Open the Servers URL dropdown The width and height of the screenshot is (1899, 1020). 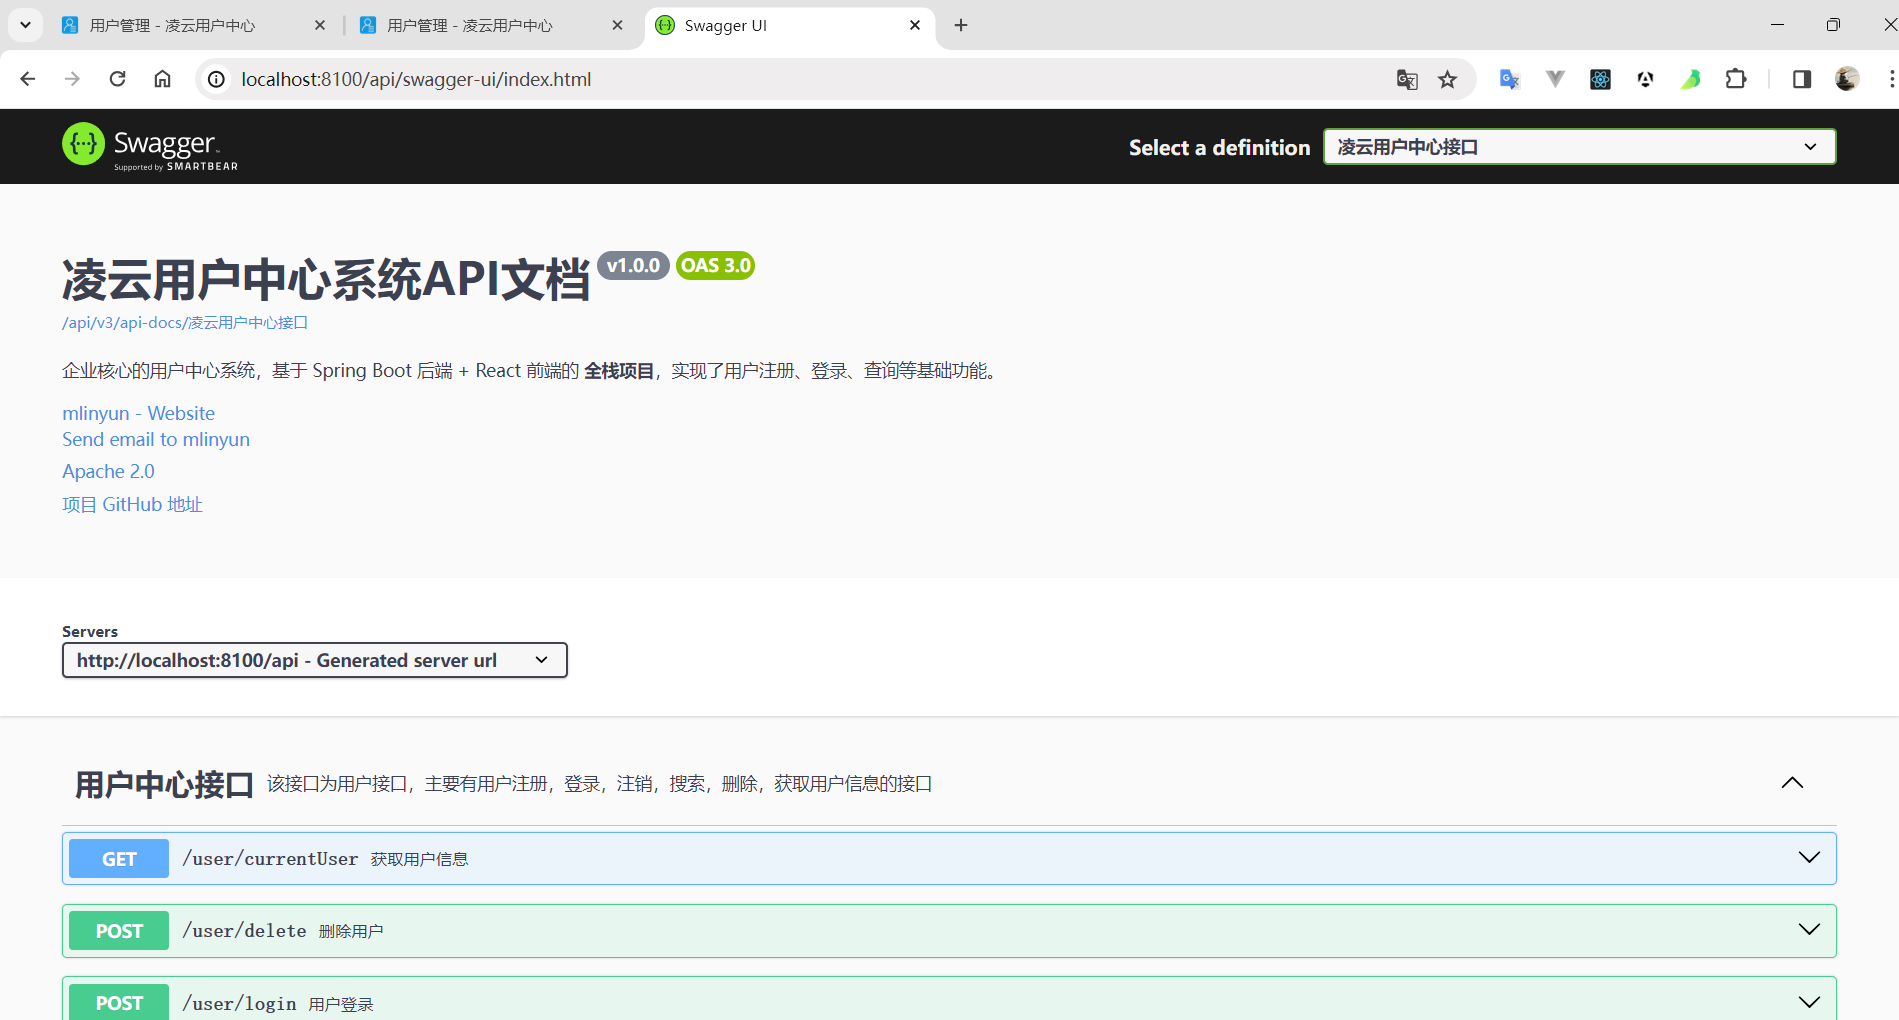(314, 660)
